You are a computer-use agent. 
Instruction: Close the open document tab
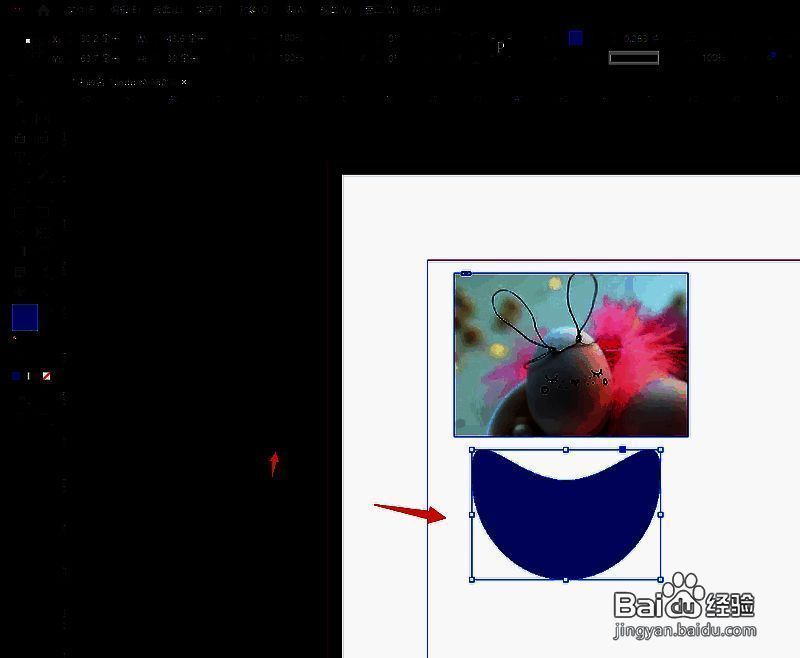pyautogui.click(x=184, y=82)
